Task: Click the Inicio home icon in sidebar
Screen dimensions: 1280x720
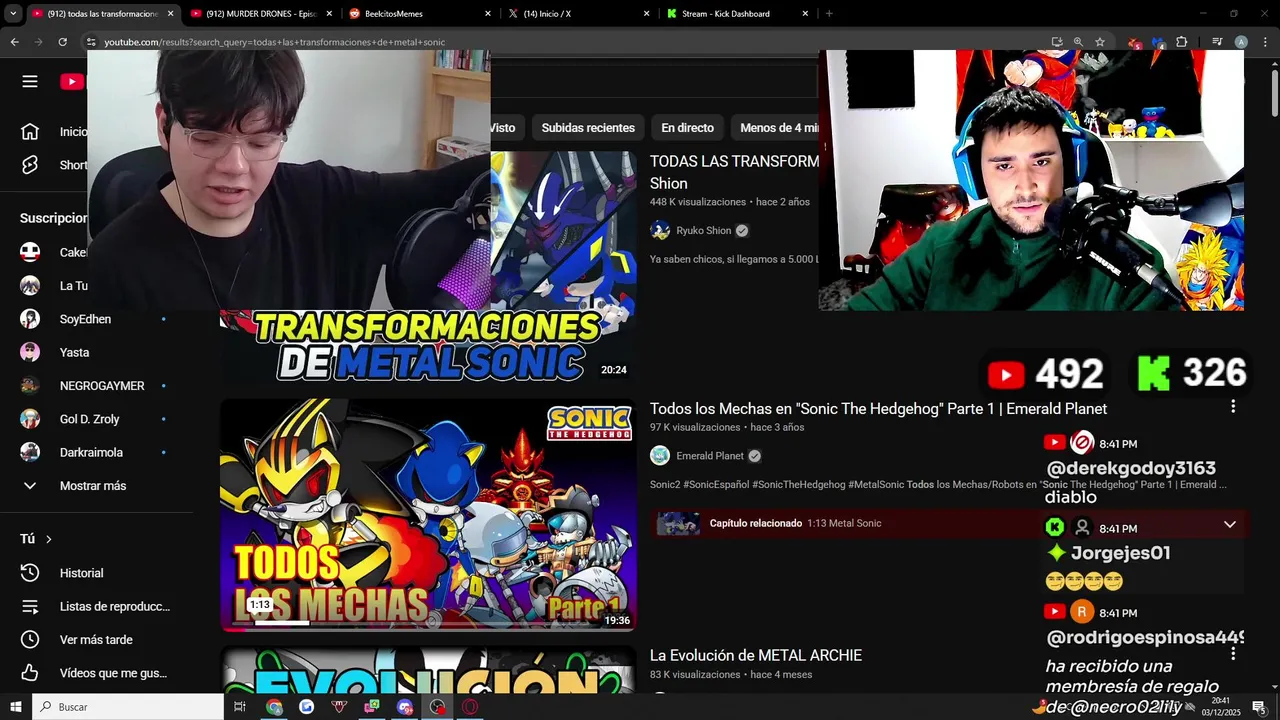Action: 30,131
